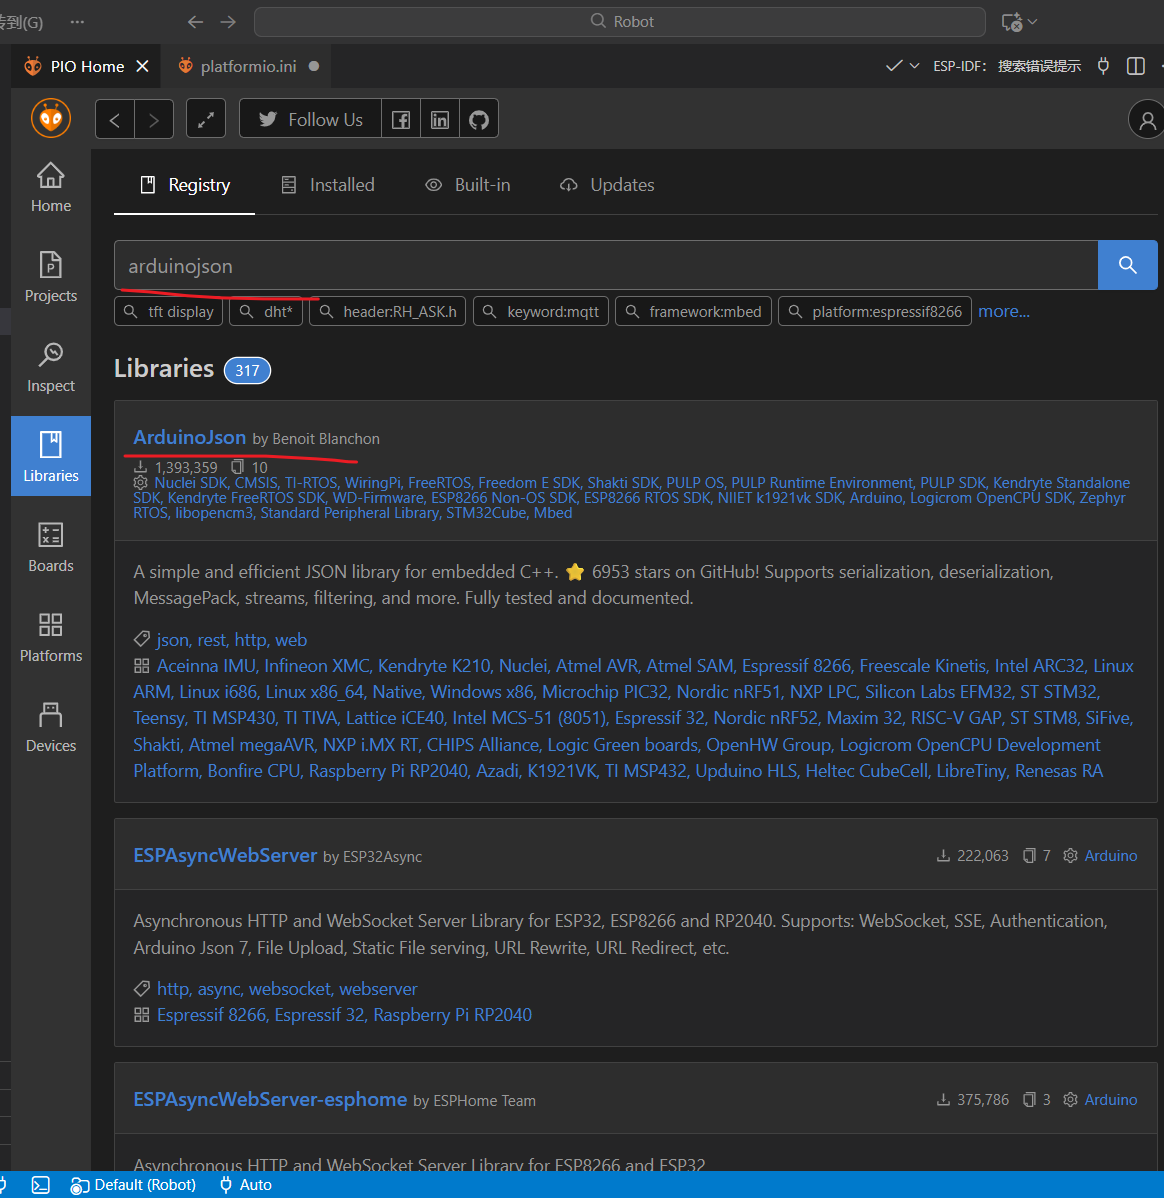Open the LinkedIn page icon
The image size is (1164, 1198).
[x=439, y=119]
